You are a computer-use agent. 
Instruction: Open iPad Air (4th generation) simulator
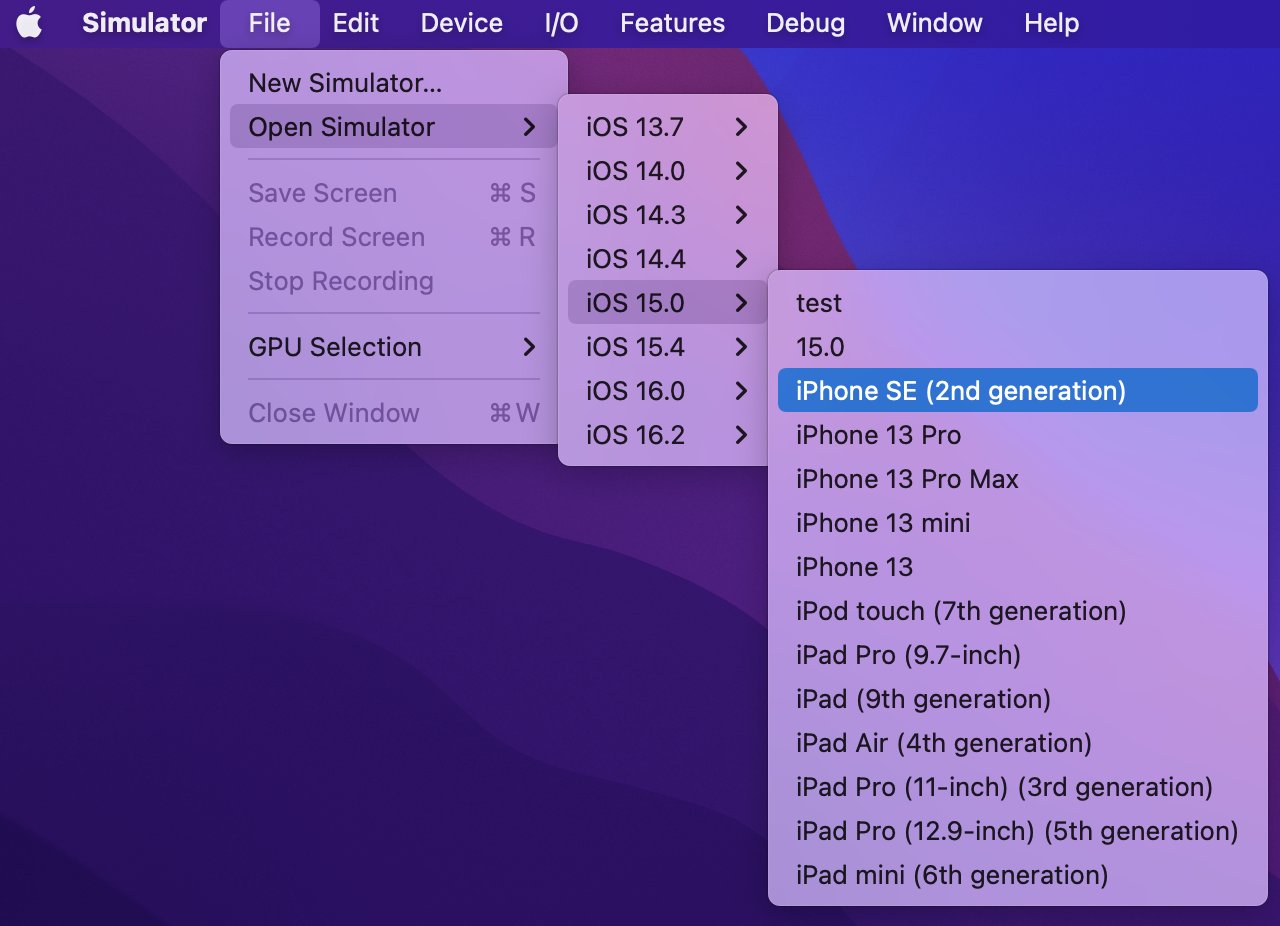click(x=943, y=743)
